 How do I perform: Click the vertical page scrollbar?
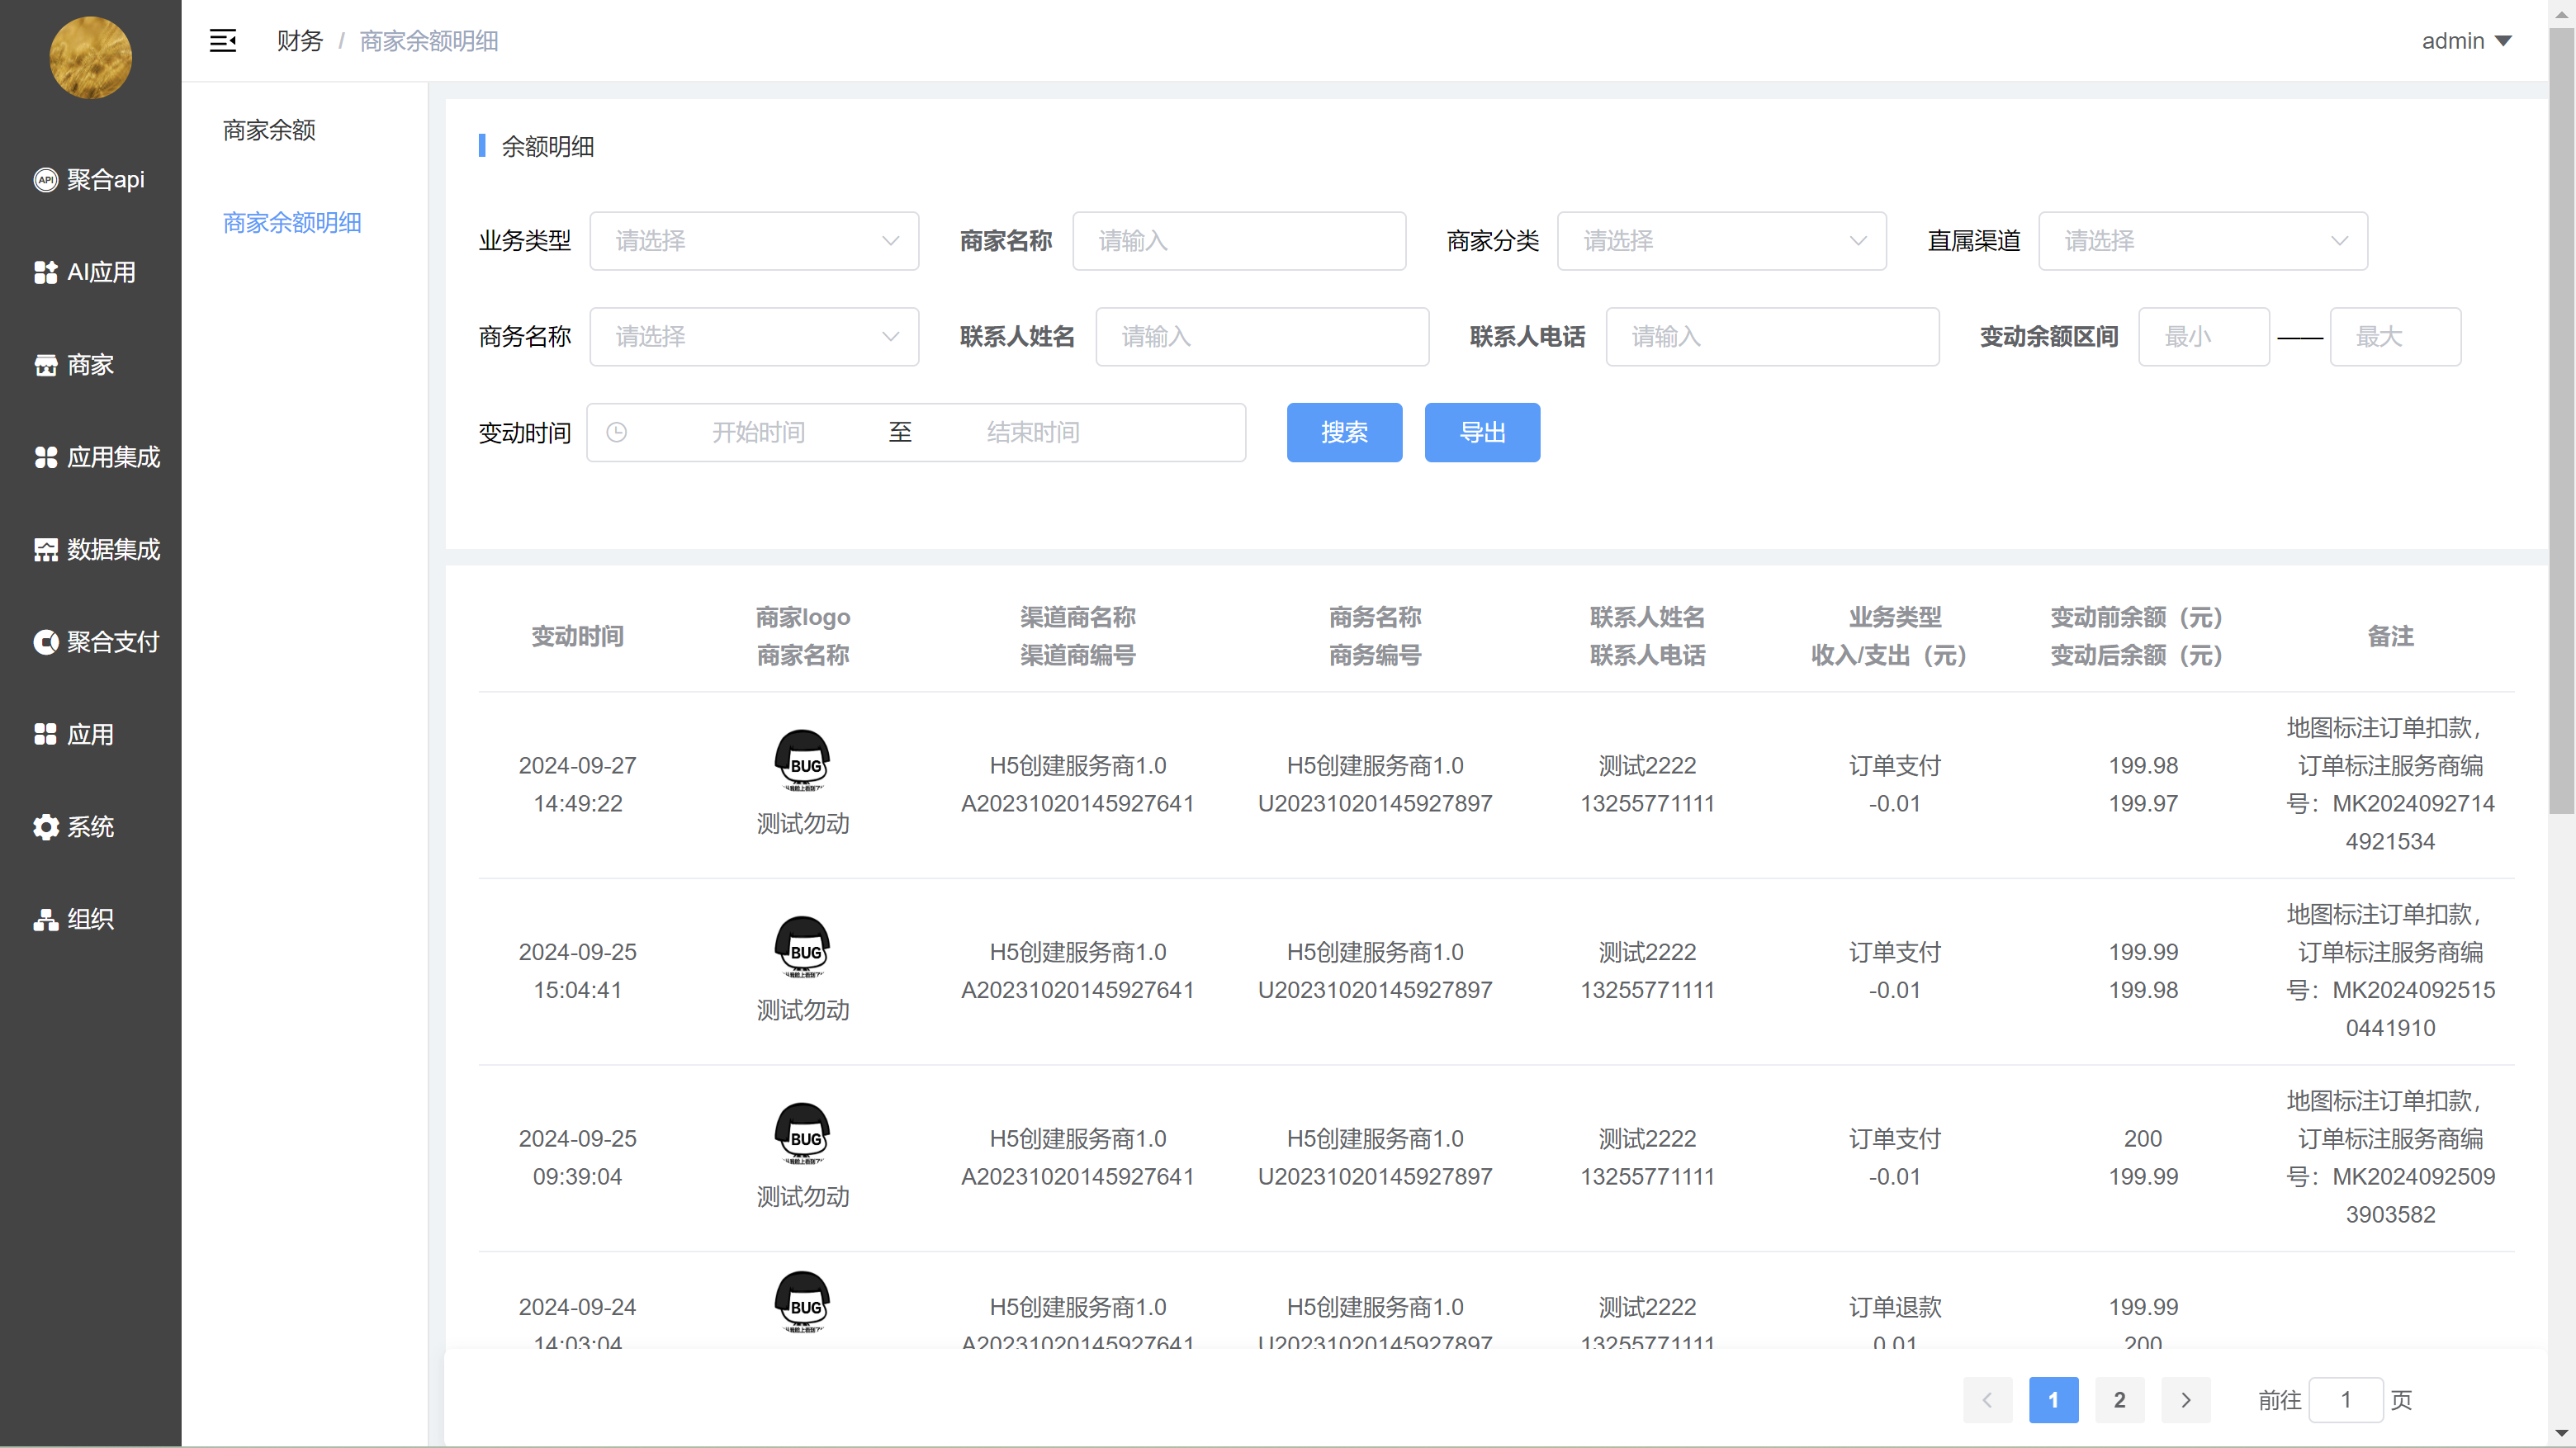[x=2561, y=420]
